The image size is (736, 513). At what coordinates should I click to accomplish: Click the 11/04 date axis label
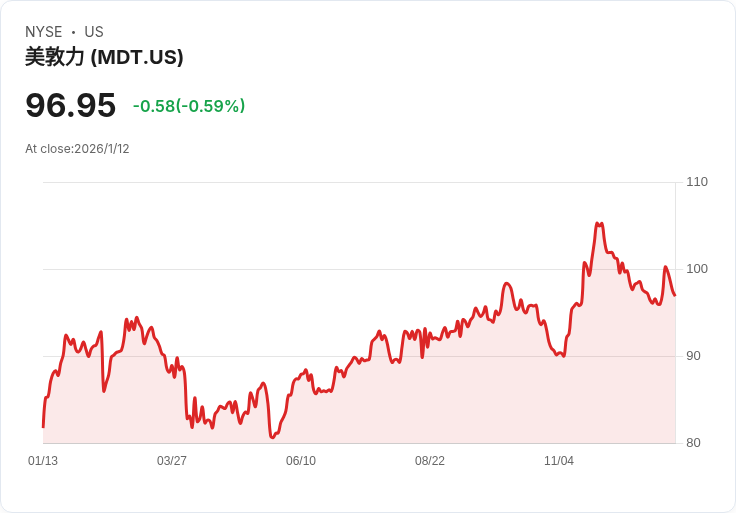[x=559, y=461]
